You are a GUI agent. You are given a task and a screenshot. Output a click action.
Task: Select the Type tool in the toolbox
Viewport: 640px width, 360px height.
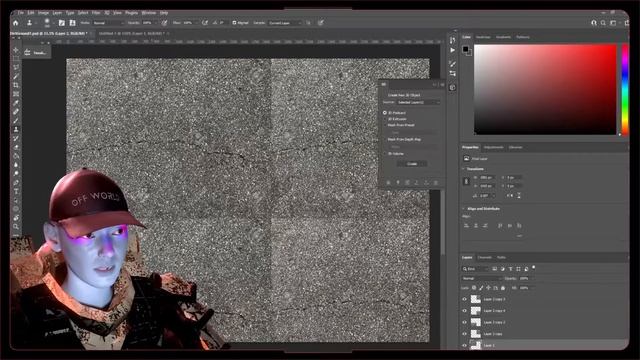click(16, 191)
